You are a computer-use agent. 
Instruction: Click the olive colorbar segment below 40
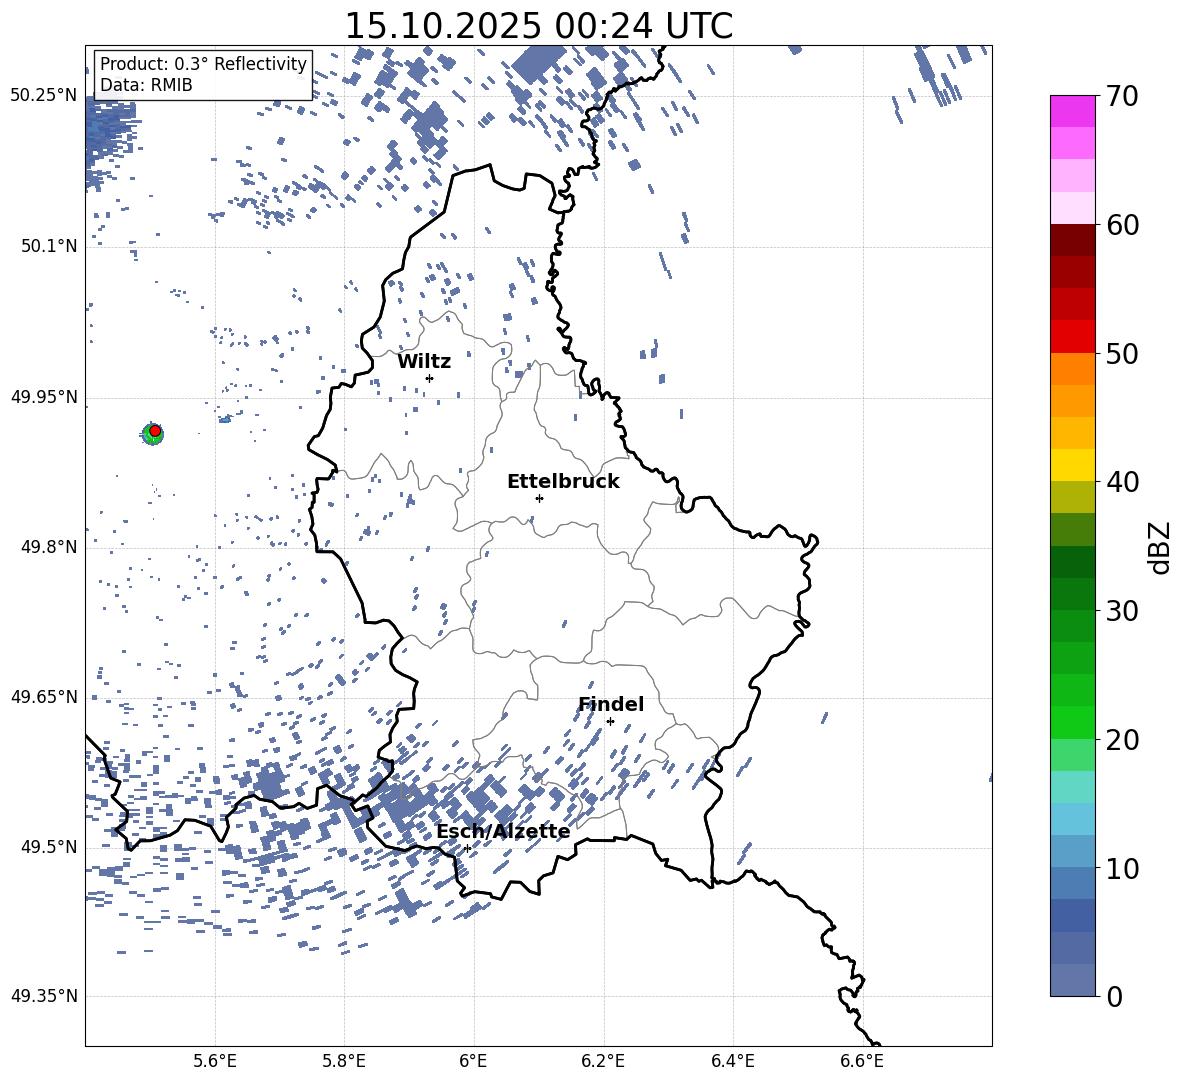[x=1073, y=497]
